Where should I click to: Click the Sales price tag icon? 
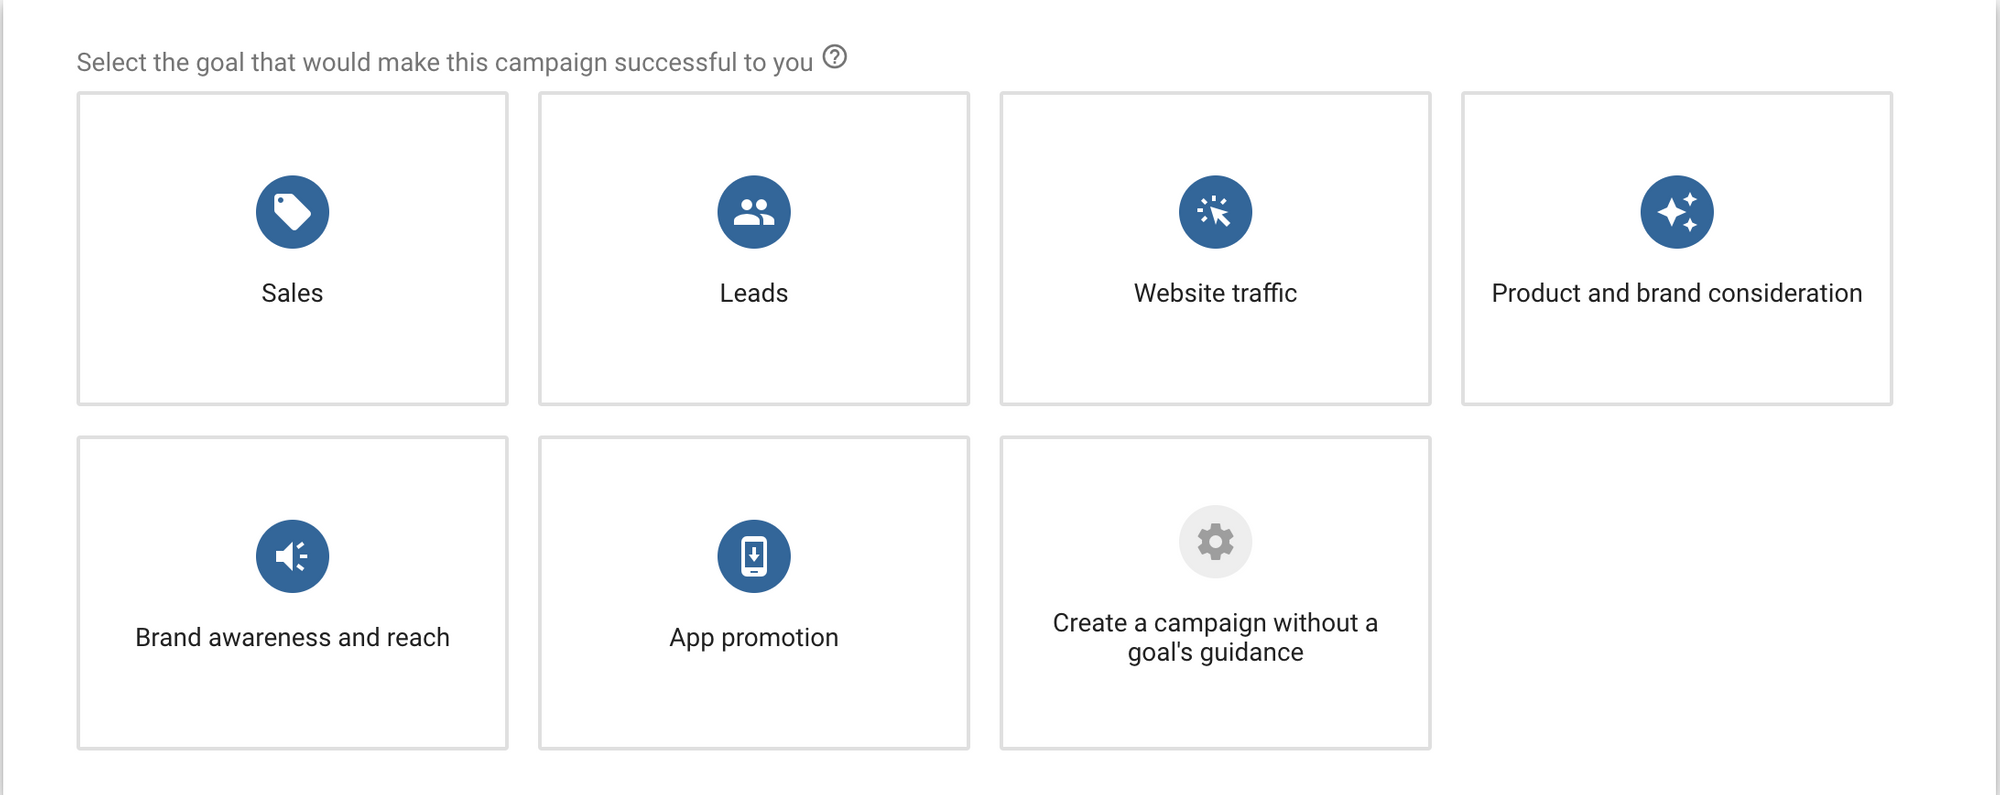click(292, 212)
